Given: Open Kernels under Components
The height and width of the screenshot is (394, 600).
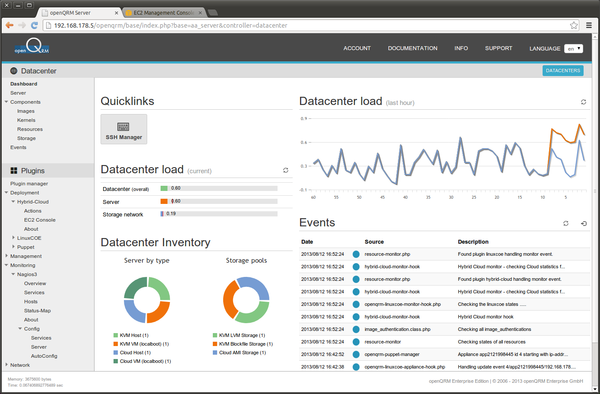Looking at the screenshot, I should (x=26, y=120).
